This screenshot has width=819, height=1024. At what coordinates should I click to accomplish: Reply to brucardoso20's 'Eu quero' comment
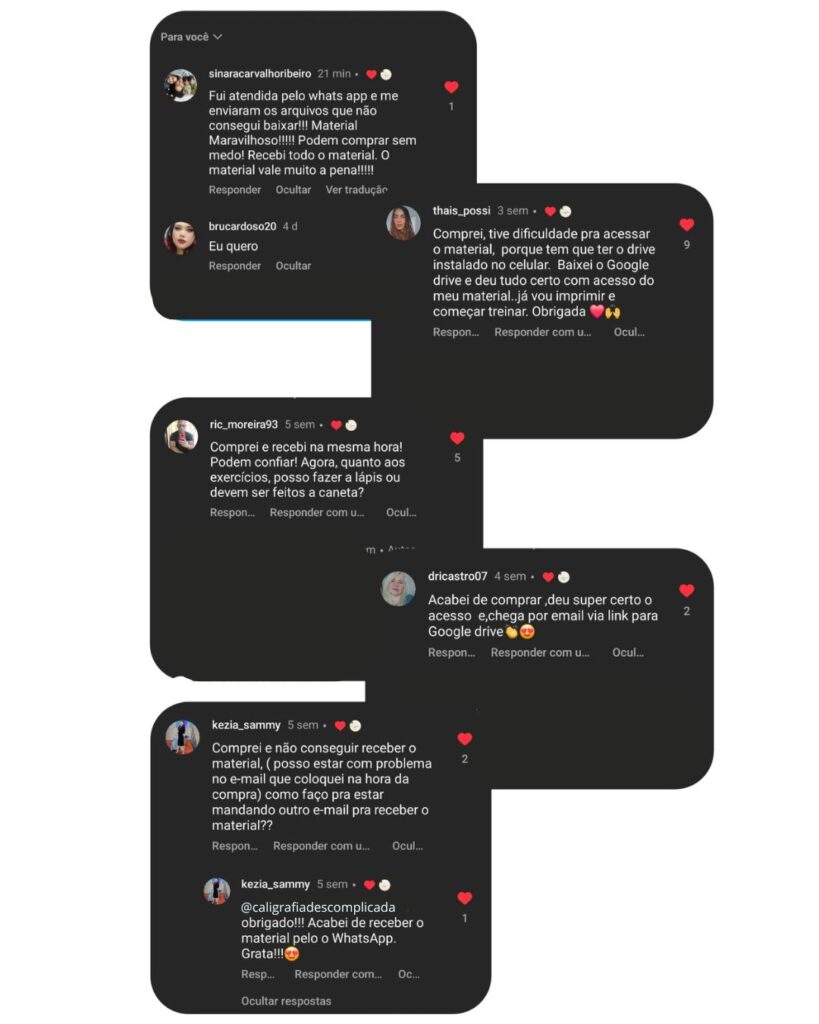pyautogui.click(x=234, y=266)
